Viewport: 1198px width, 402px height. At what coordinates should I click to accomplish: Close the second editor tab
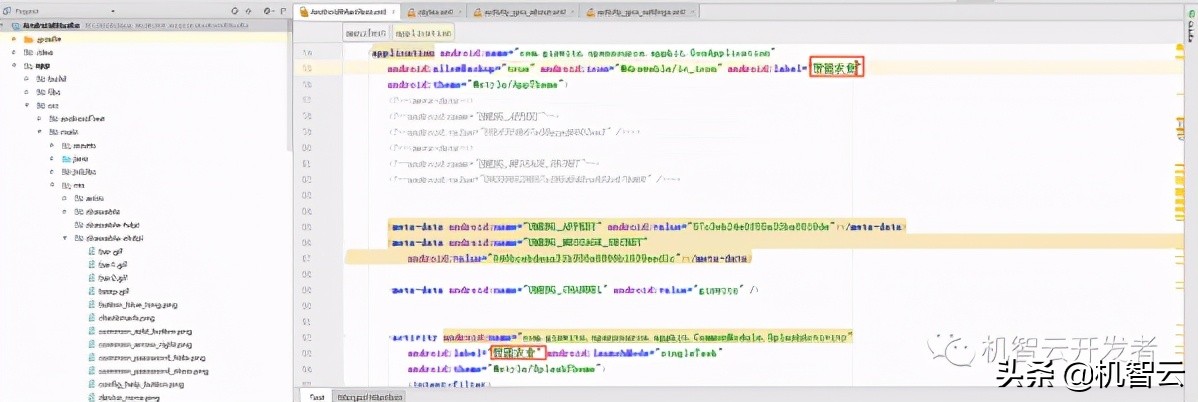click(x=458, y=12)
